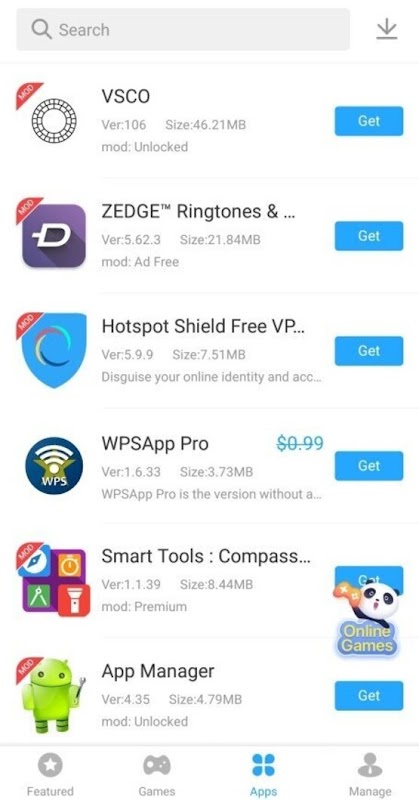Open the Smart Tools : Compass title
Viewport: 419px width, 800px height.
[x=205, y=556]
